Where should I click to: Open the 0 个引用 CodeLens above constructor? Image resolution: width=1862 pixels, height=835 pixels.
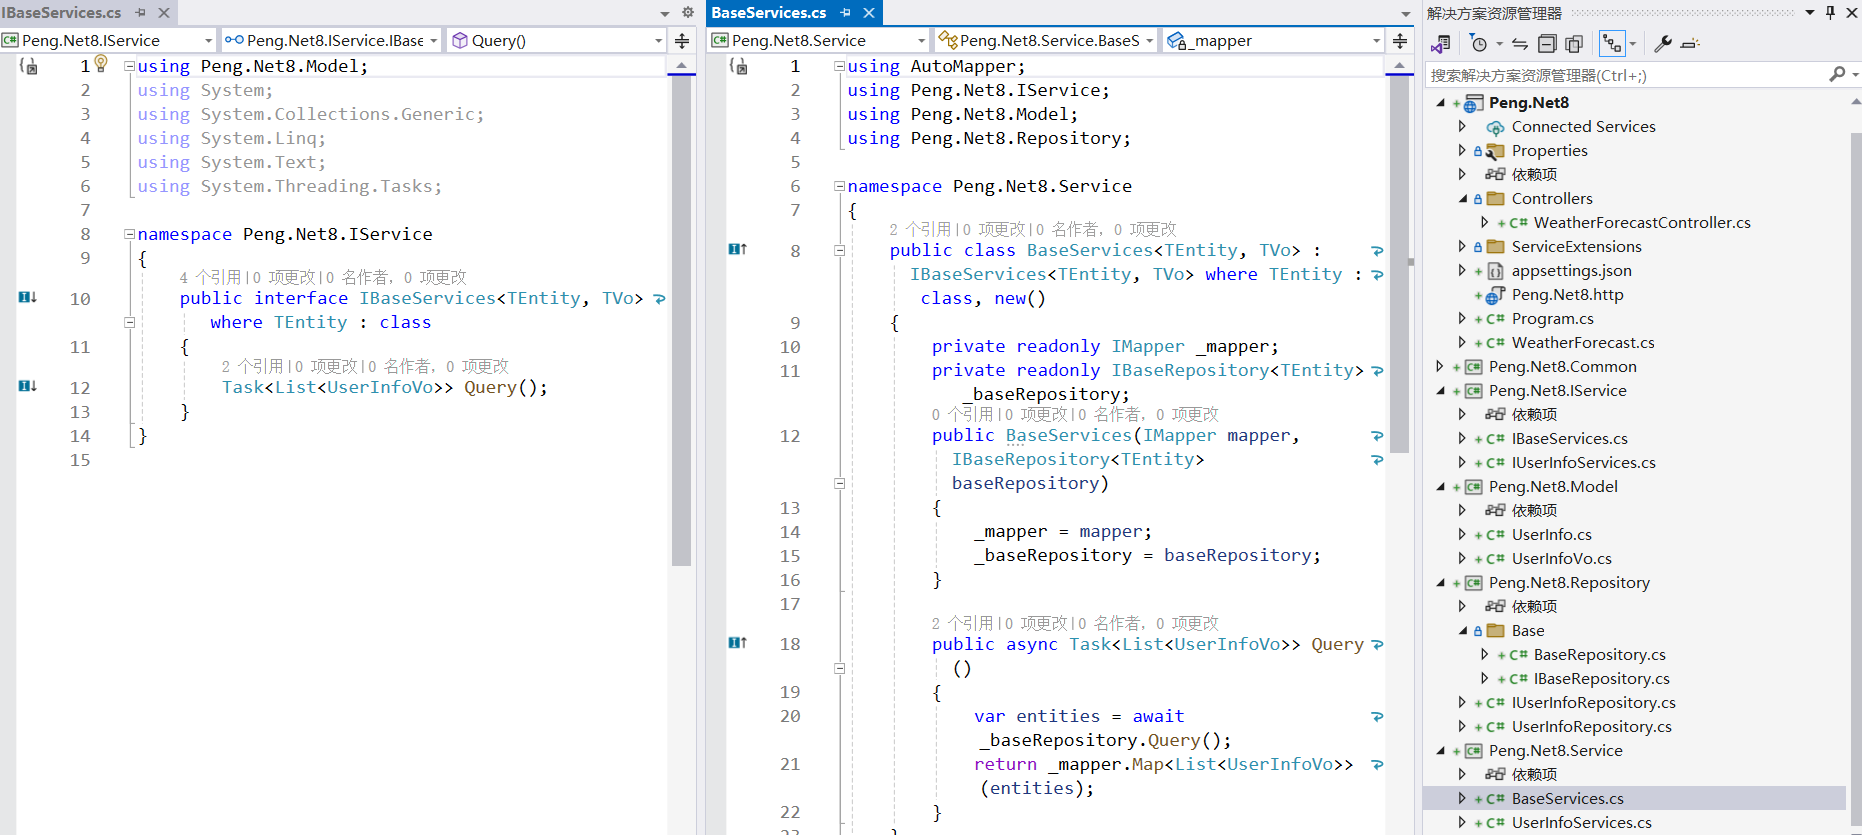(962, 414)
